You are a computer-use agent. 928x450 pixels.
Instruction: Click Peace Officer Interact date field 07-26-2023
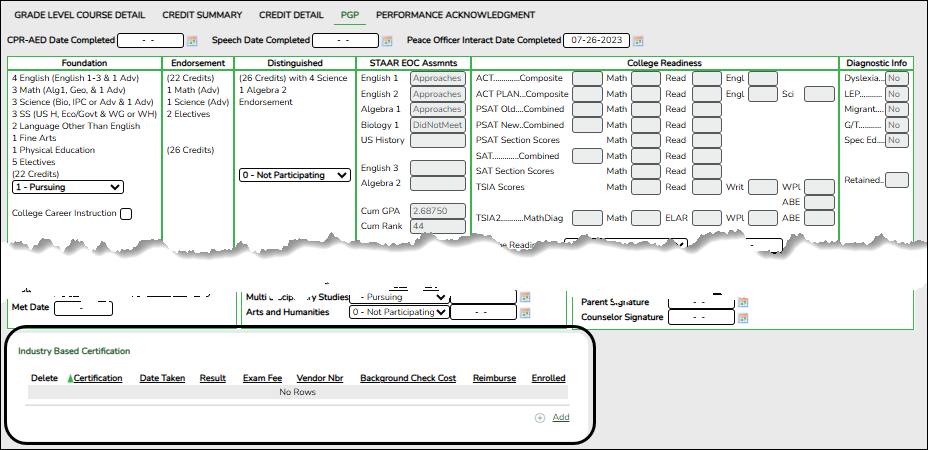point(597,40)
